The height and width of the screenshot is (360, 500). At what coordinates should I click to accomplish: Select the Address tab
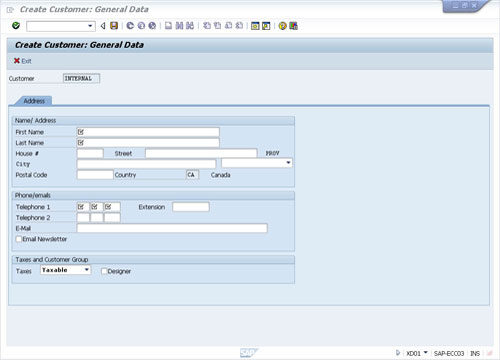coord(34,101)
